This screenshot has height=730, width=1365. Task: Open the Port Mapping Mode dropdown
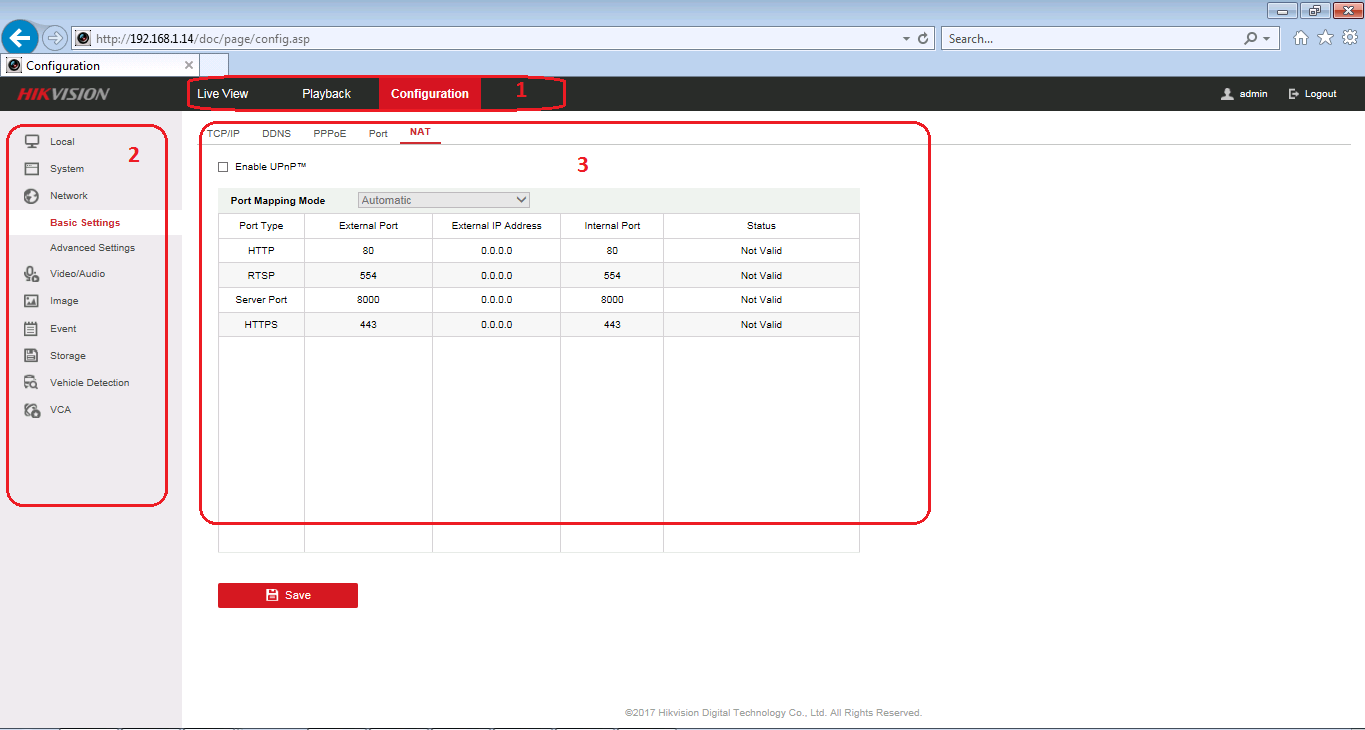click(444, 200)
